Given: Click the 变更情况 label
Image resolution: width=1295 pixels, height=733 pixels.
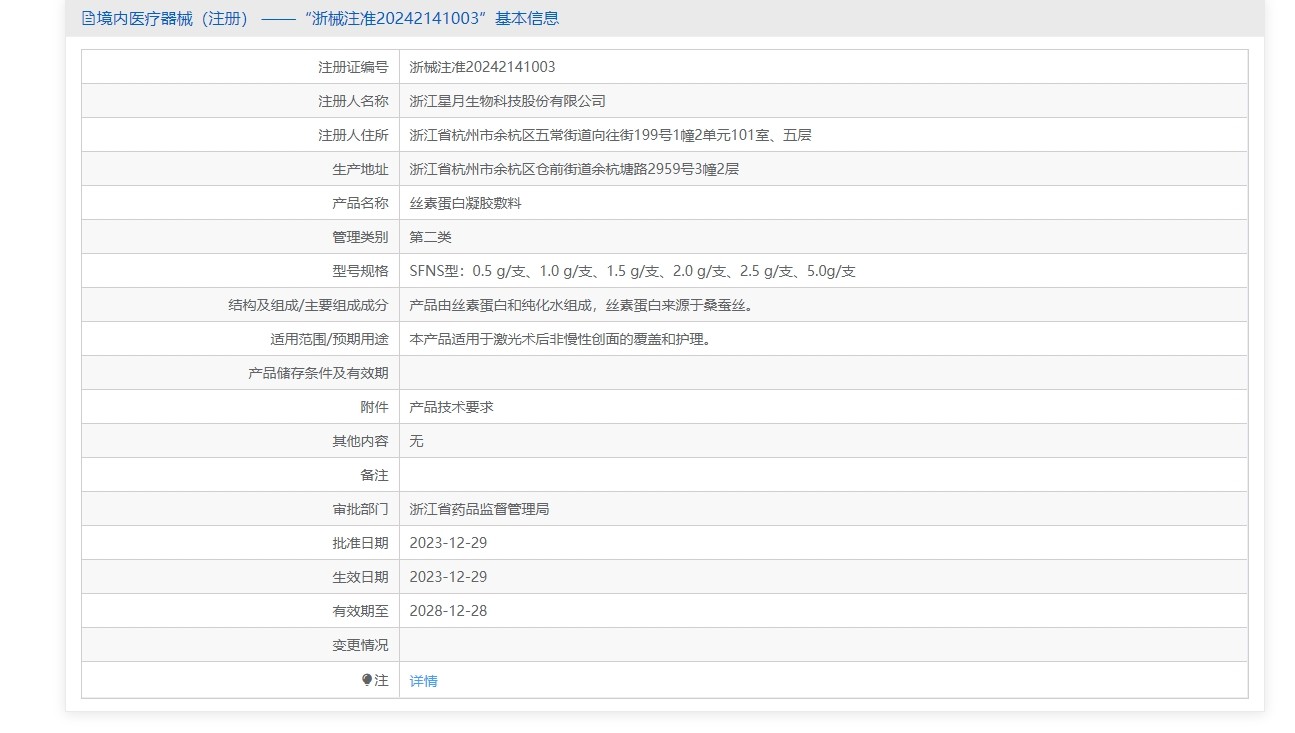Looking at the screenshot, I should pos(360,645).
